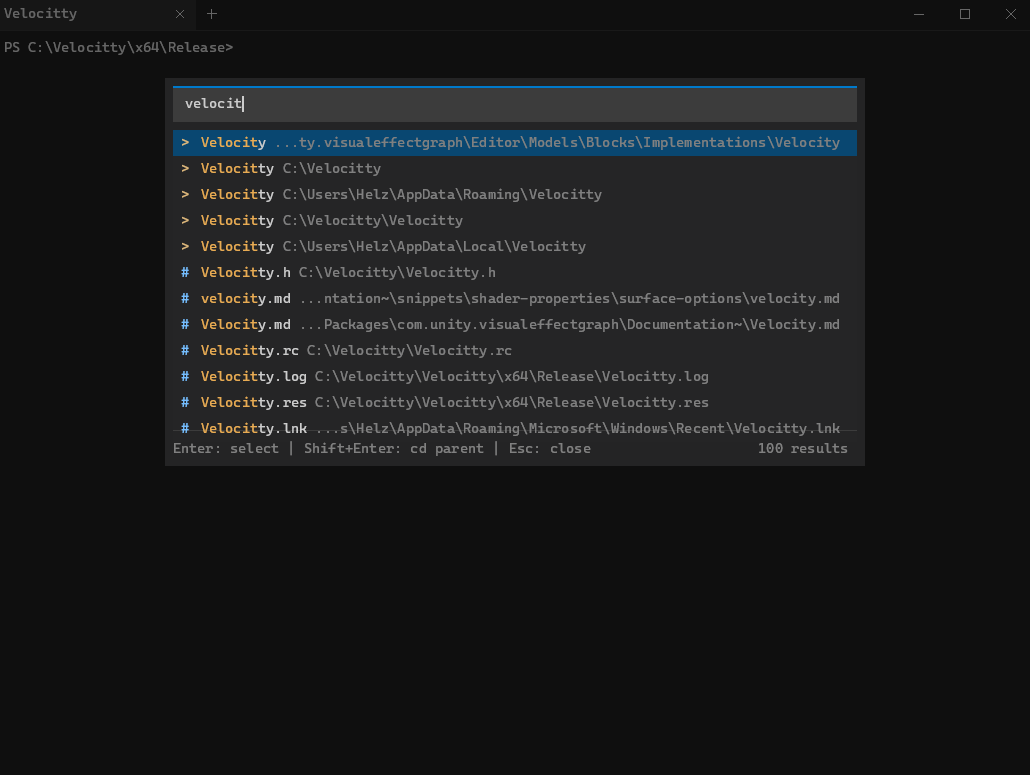The width and height of the screenshot is (1030, 775).
Task: Click the # icon next to Velocitty.log
Action: coord(184,376)
